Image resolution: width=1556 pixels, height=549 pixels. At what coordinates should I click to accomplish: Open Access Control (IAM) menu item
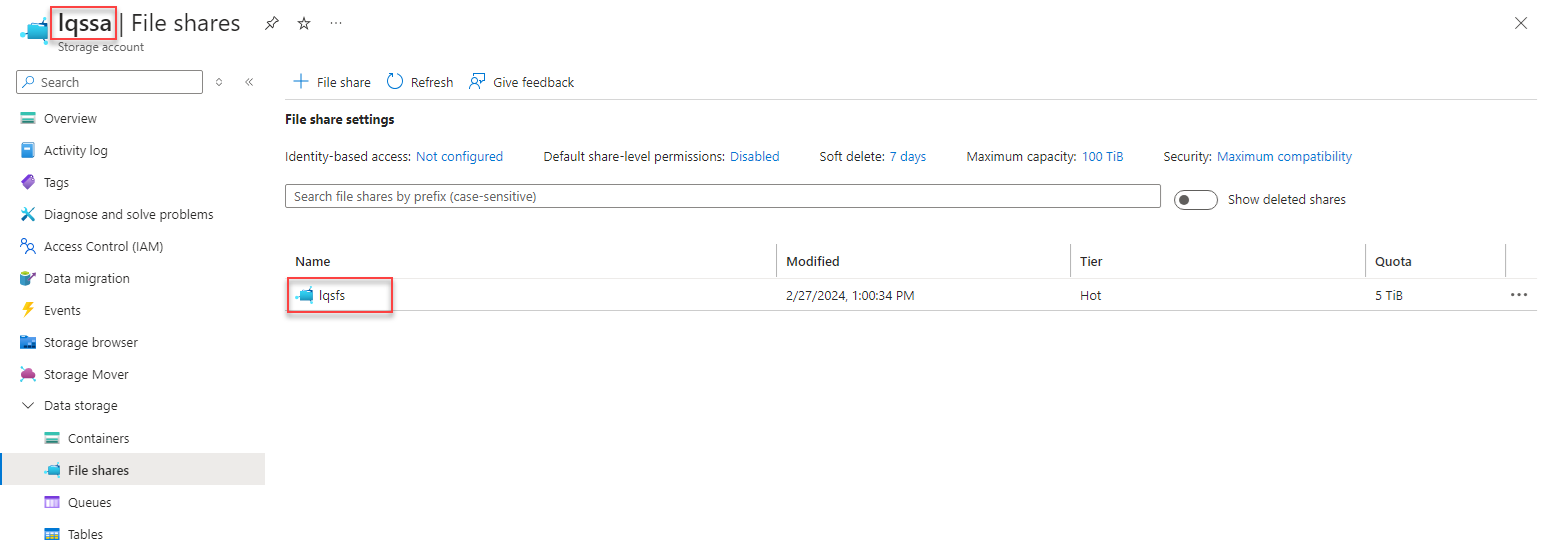[103, 246]
